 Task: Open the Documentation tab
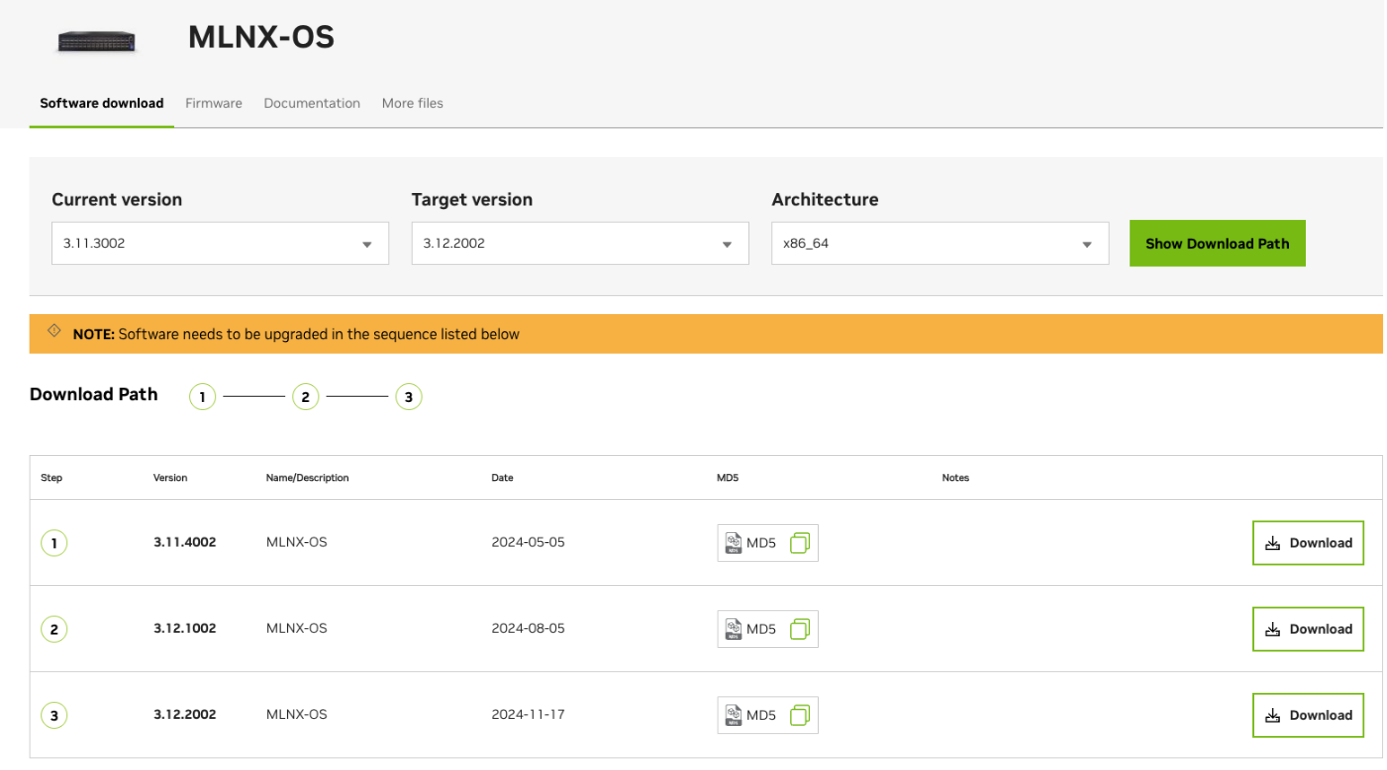point(312,103)
